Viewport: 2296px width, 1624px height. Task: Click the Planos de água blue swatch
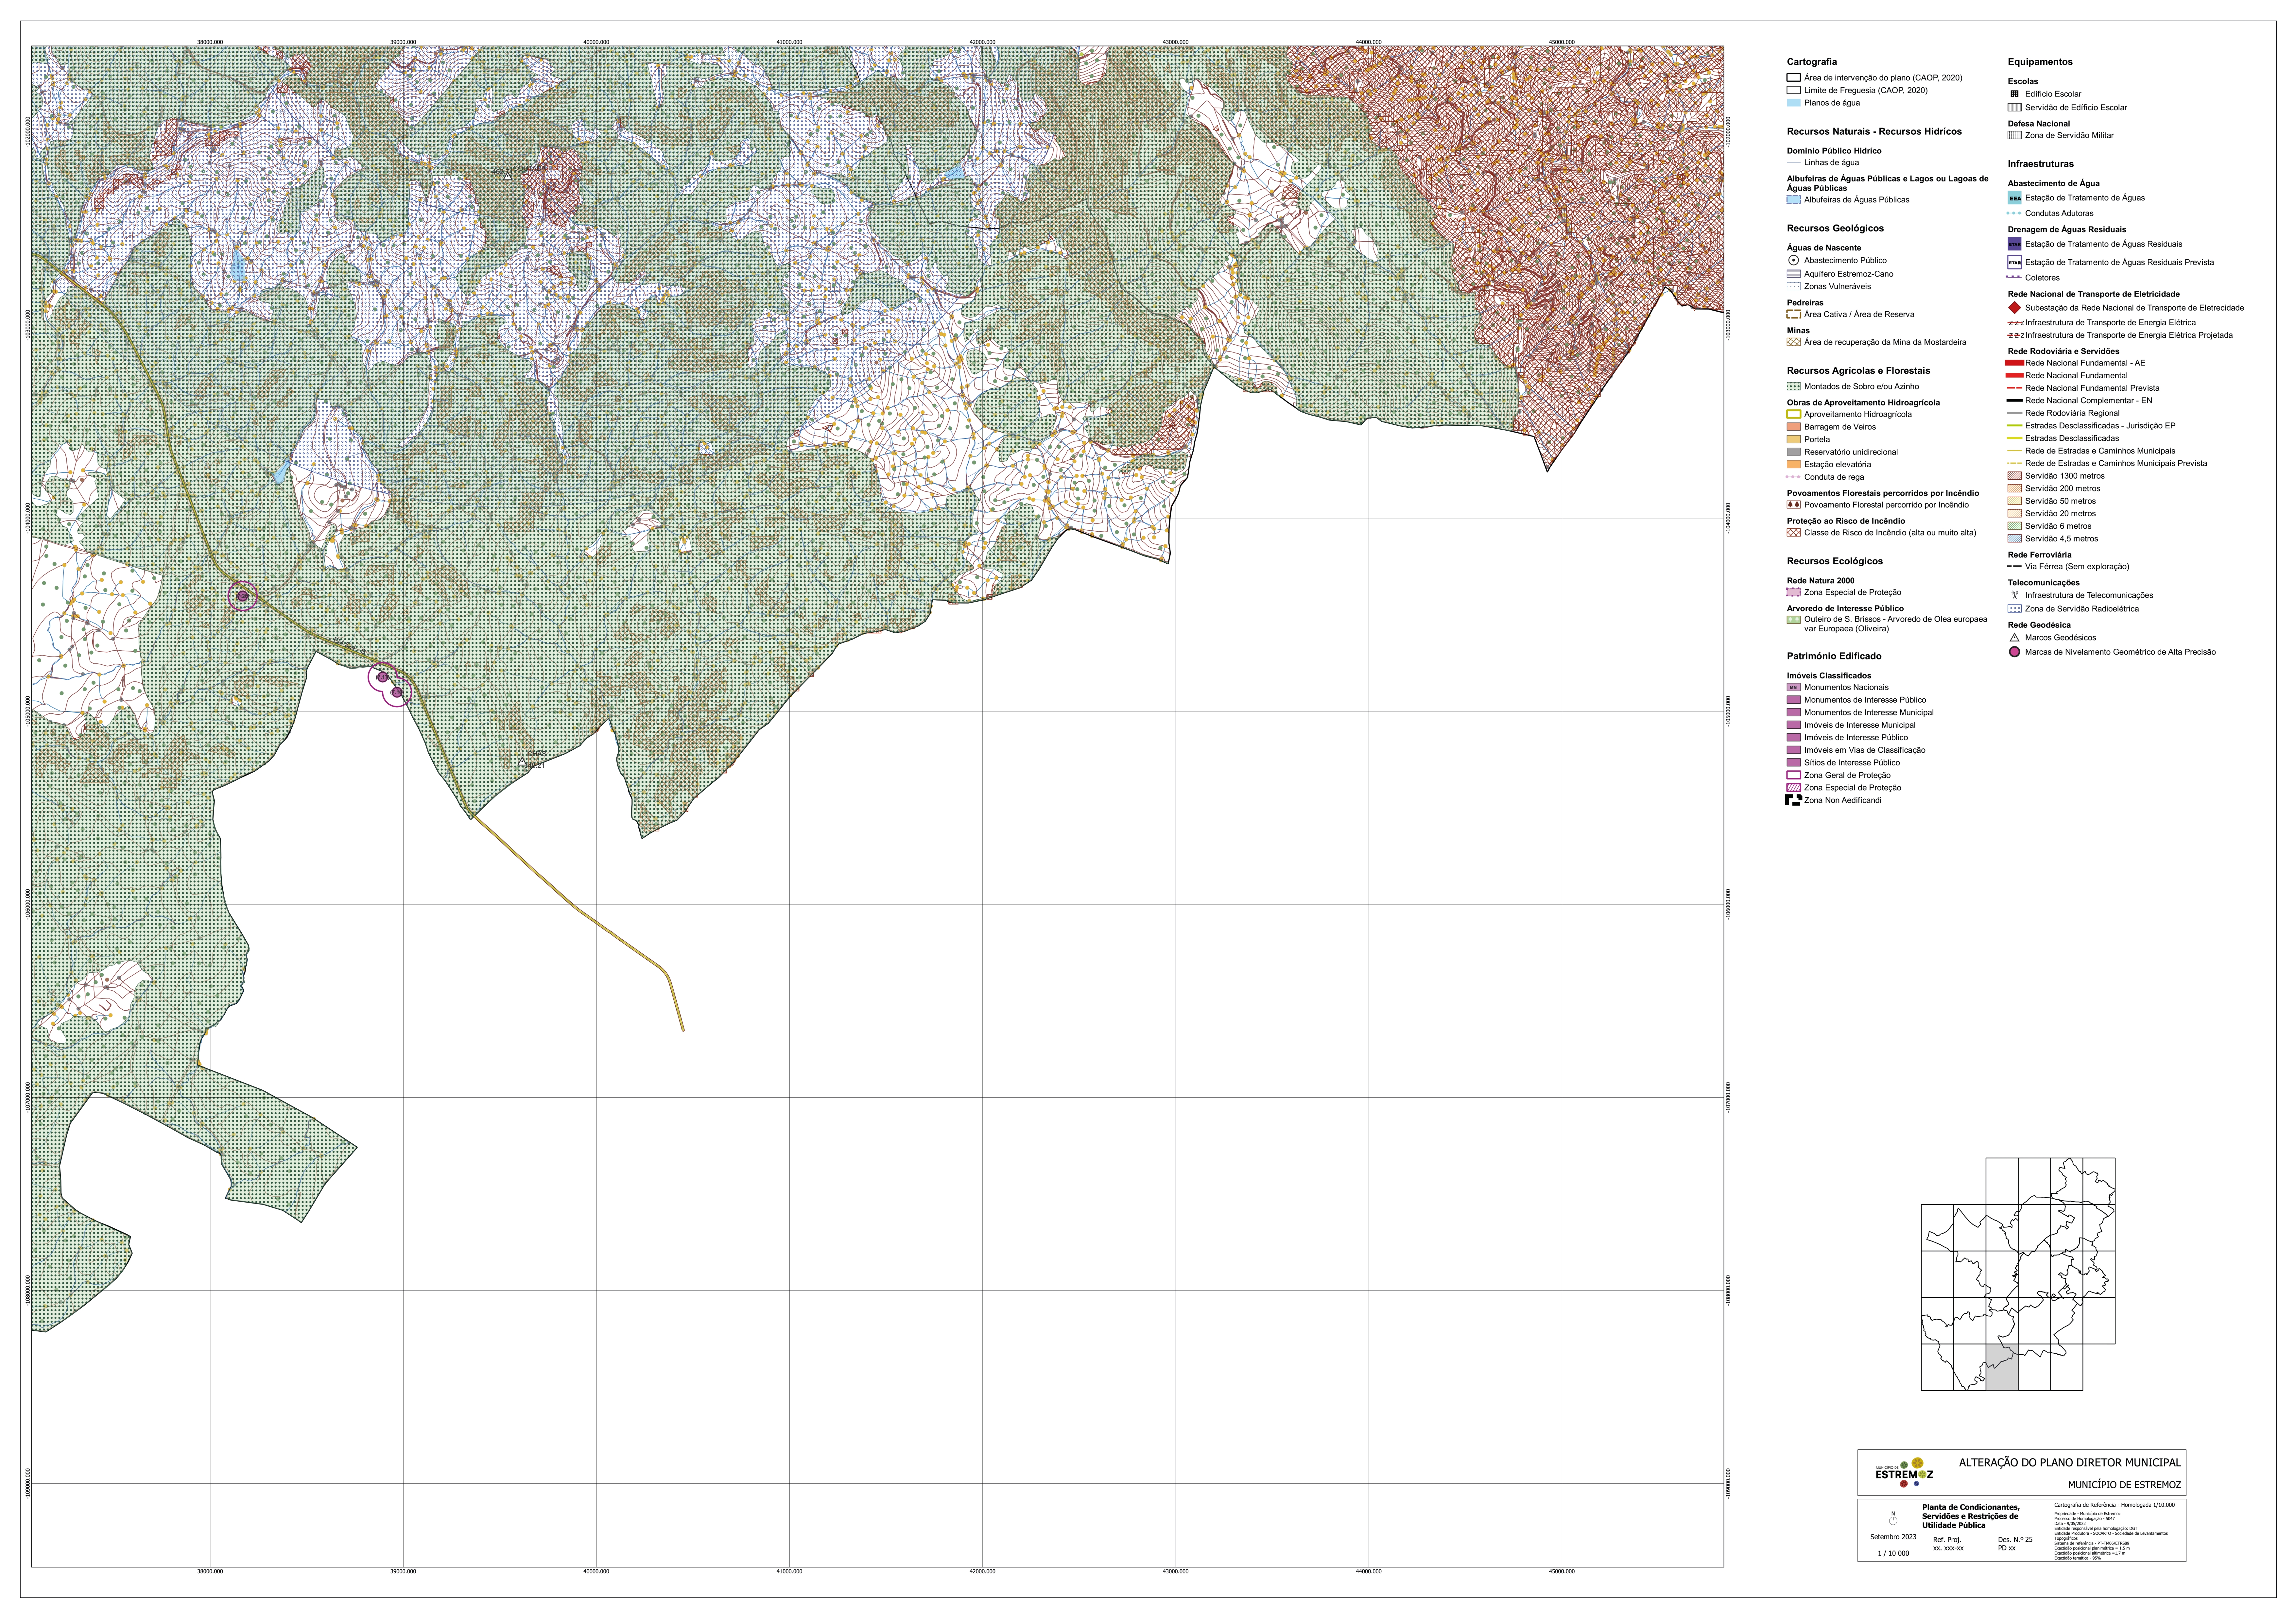pyautogui.click(x=1793, y=103)
